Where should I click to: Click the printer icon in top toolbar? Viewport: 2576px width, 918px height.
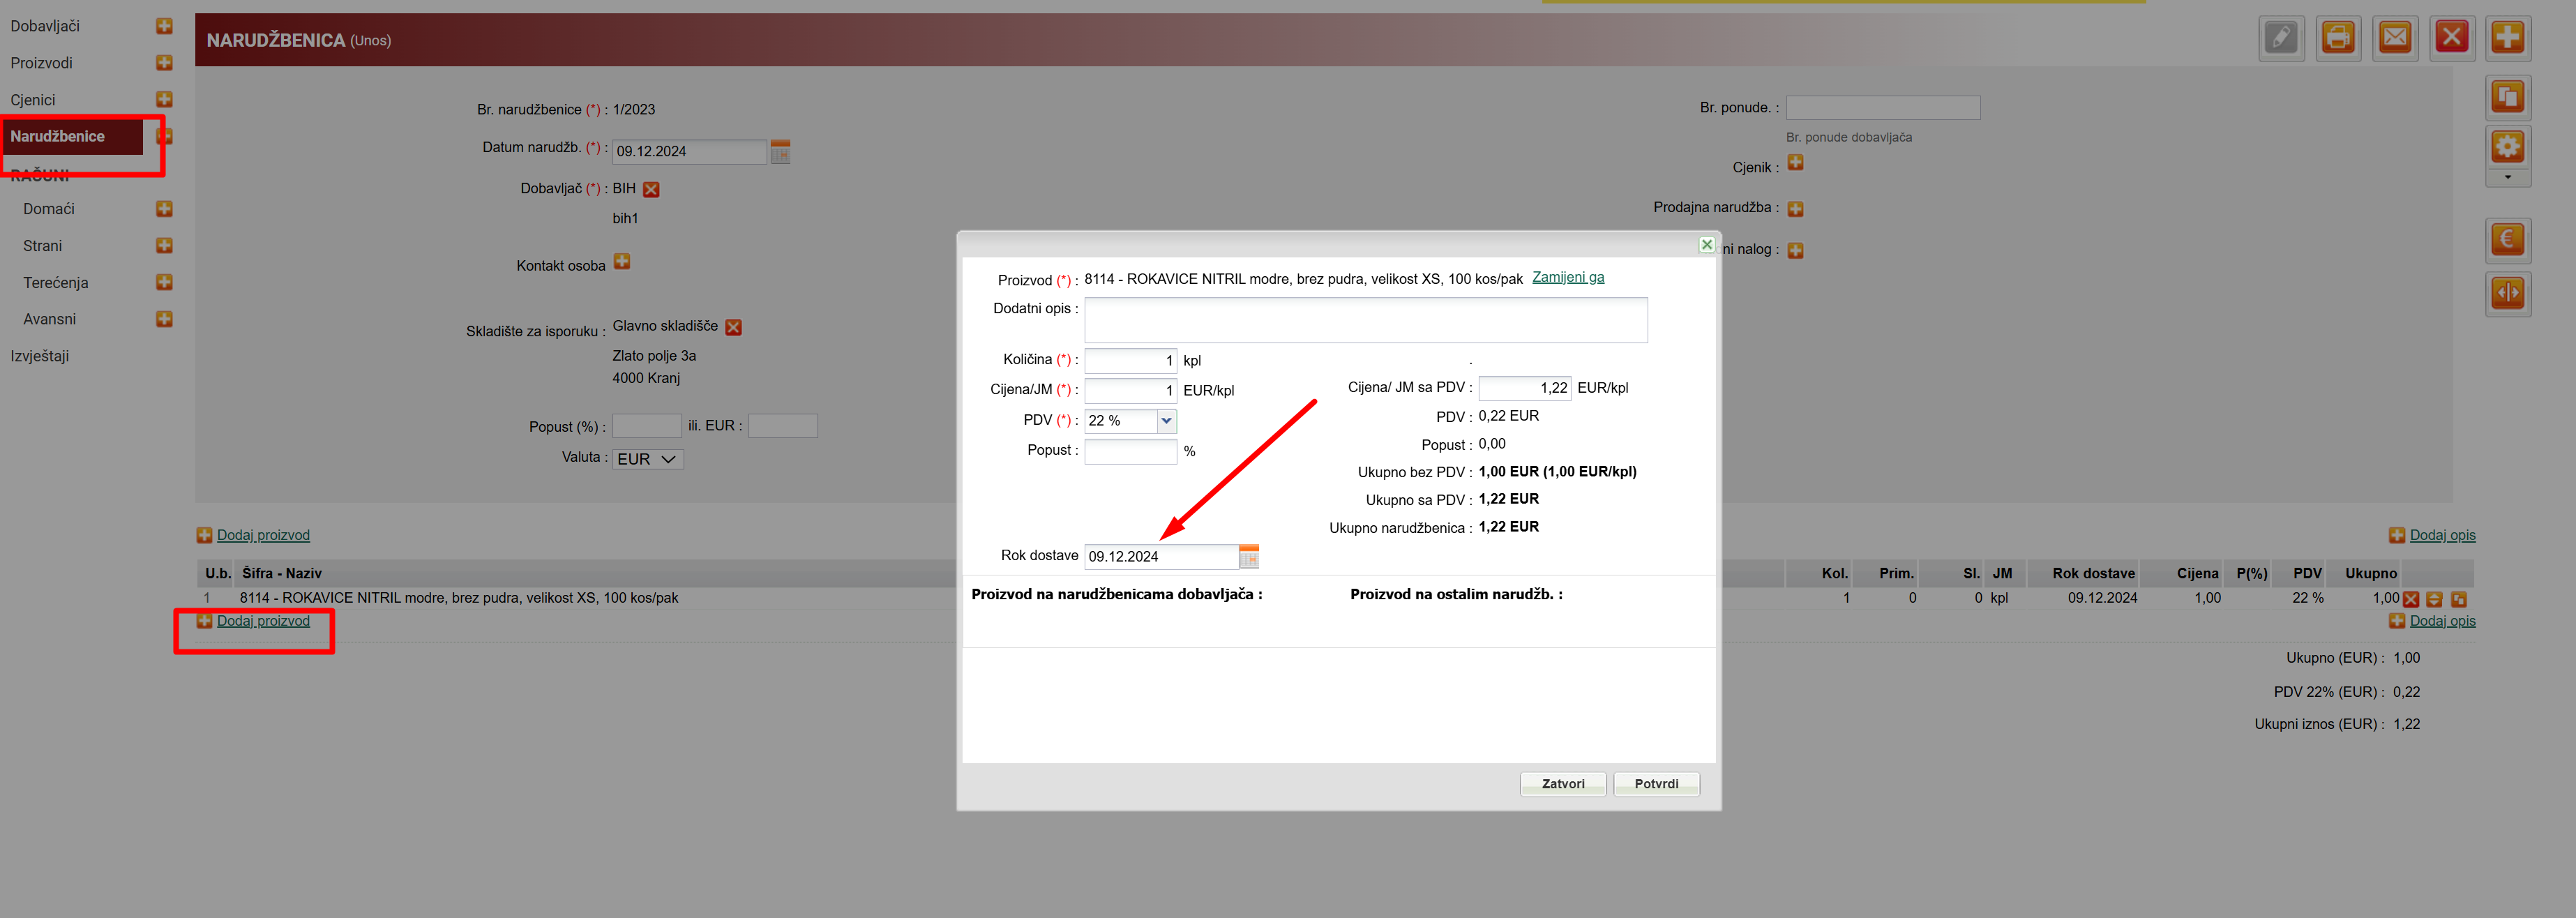[x=2337, y=39]
